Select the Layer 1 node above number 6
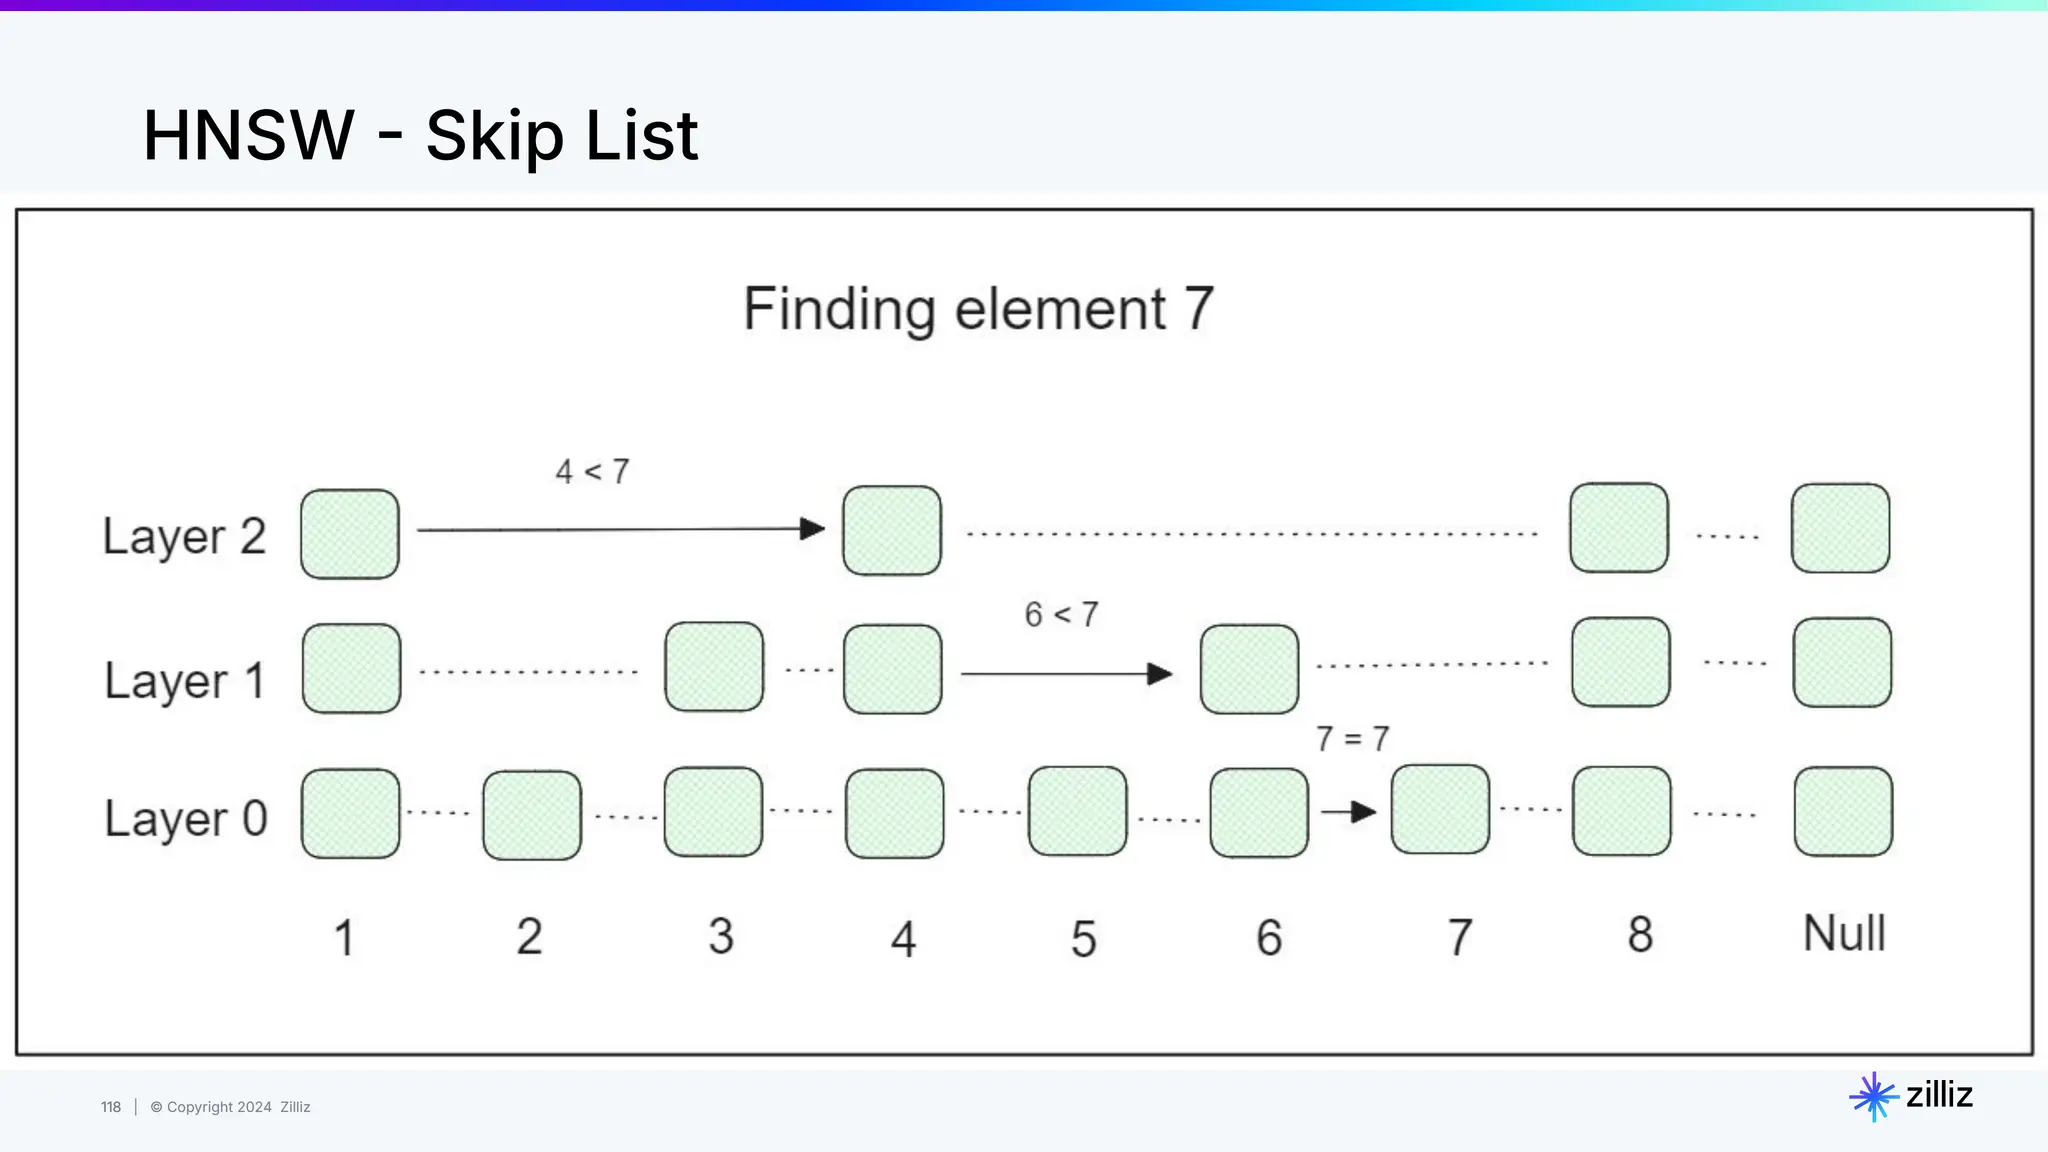 [x=1249, y=669]
